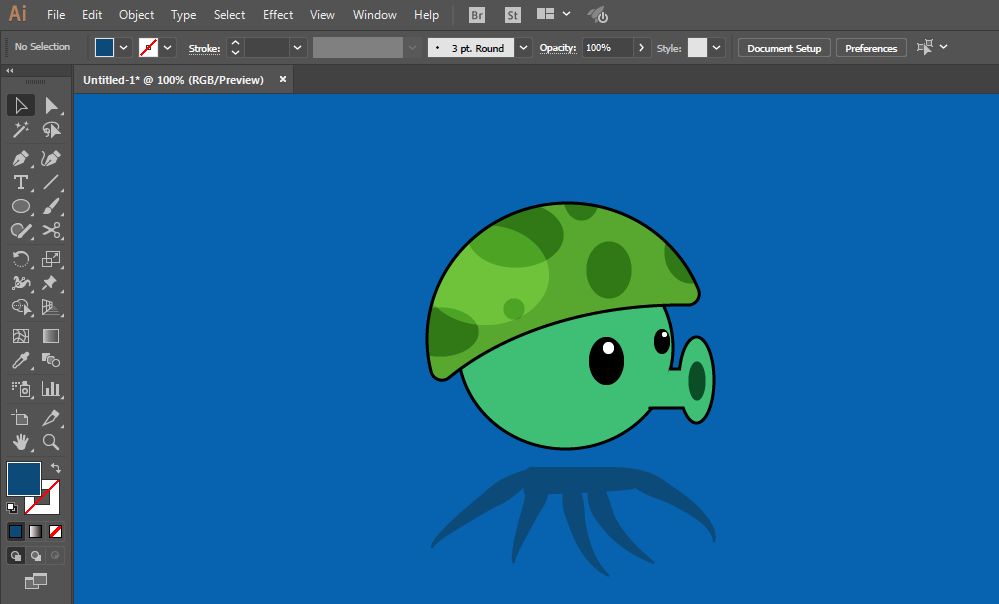Select the Magic Wand tool
This screenshot has width=999, height=604.
click(20, 130)
